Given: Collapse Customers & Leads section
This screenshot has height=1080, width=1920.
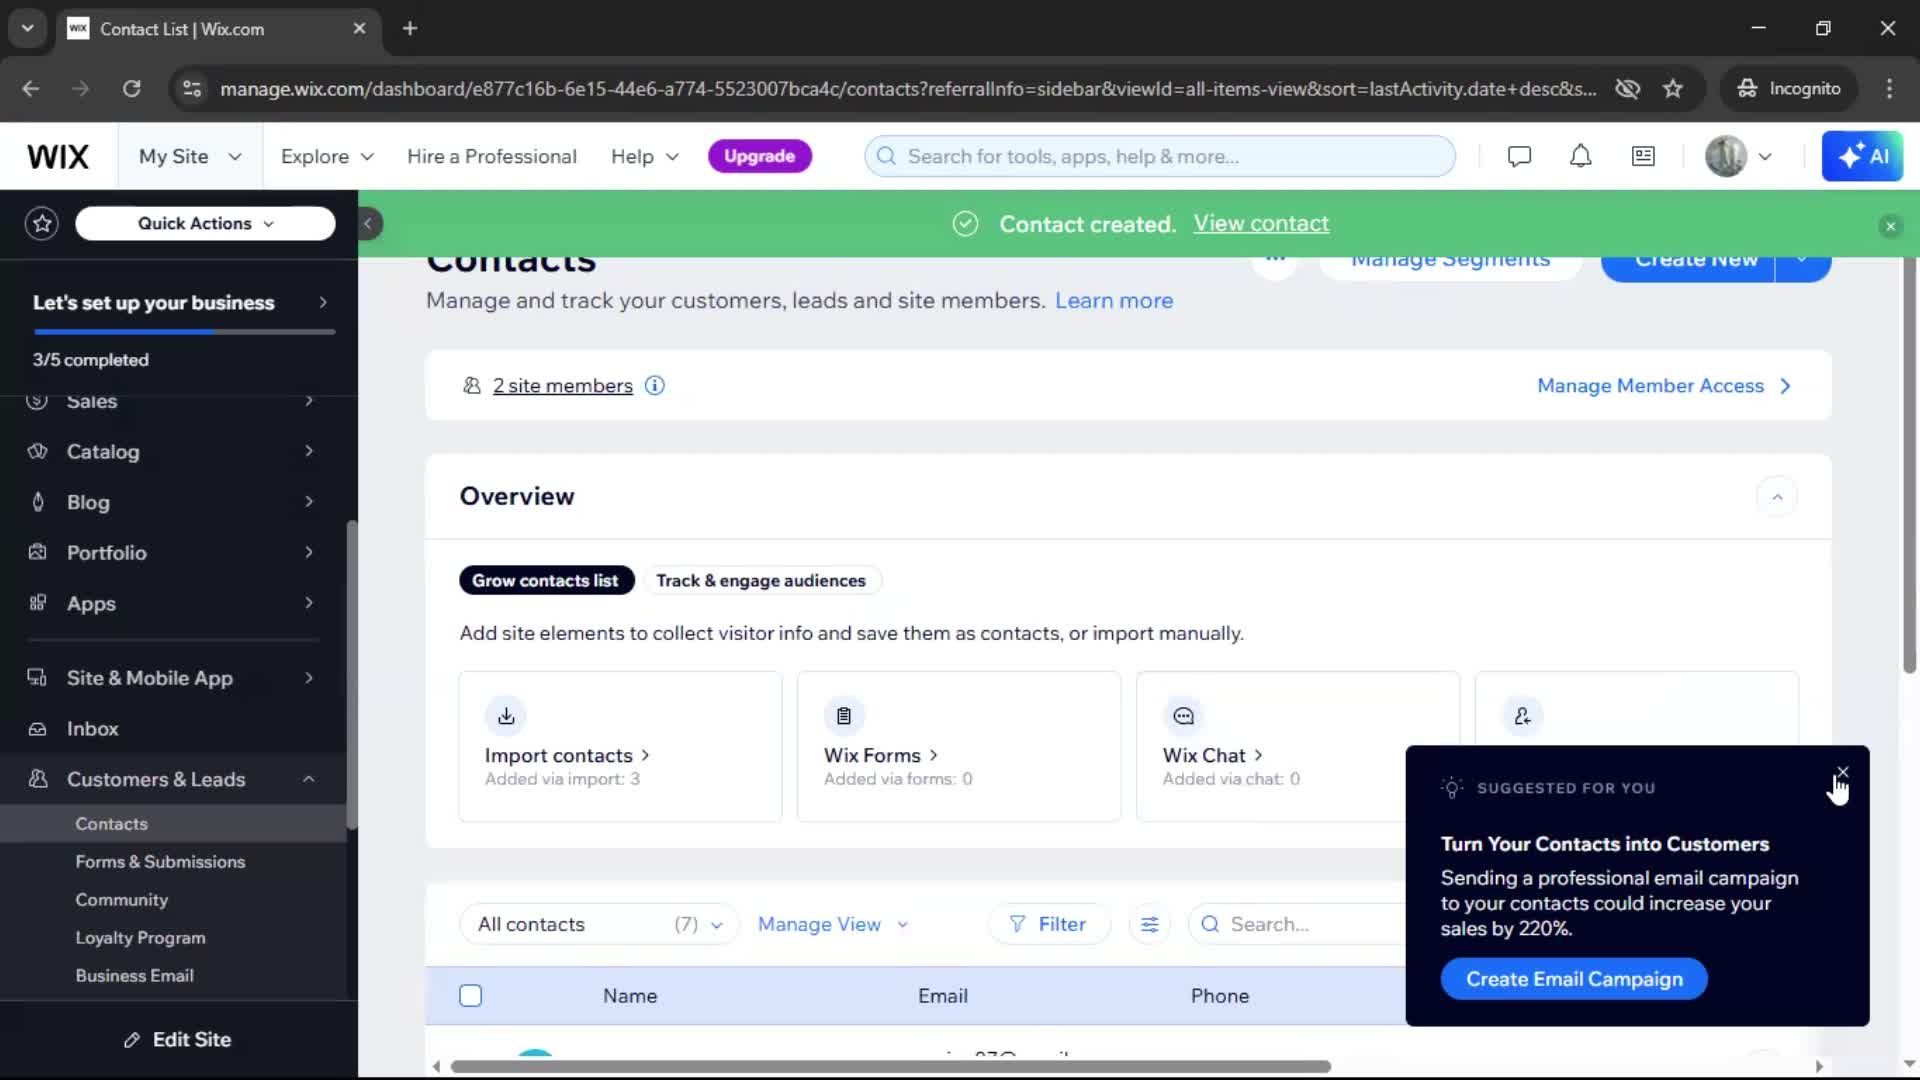Looking at the screenshot, I should tap(309, 780).
